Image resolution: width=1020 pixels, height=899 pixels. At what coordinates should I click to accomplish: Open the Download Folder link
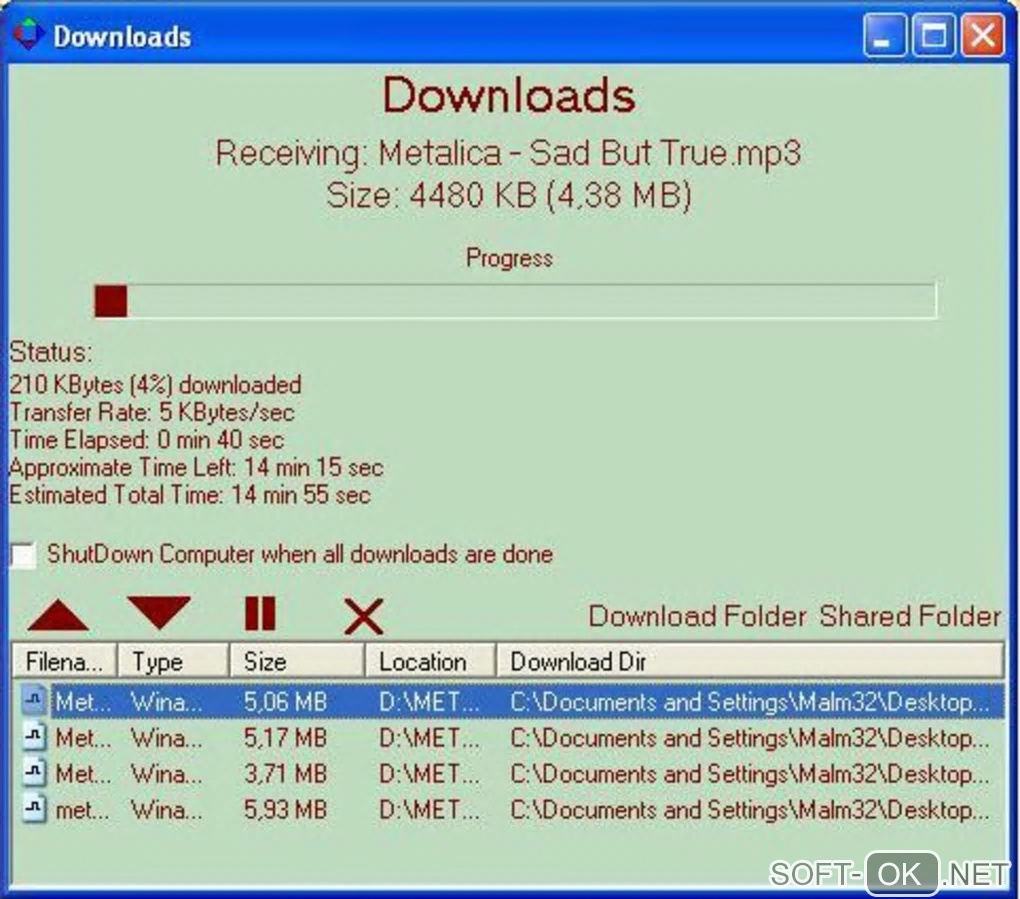pyautogui.click(x=697, y=616)
